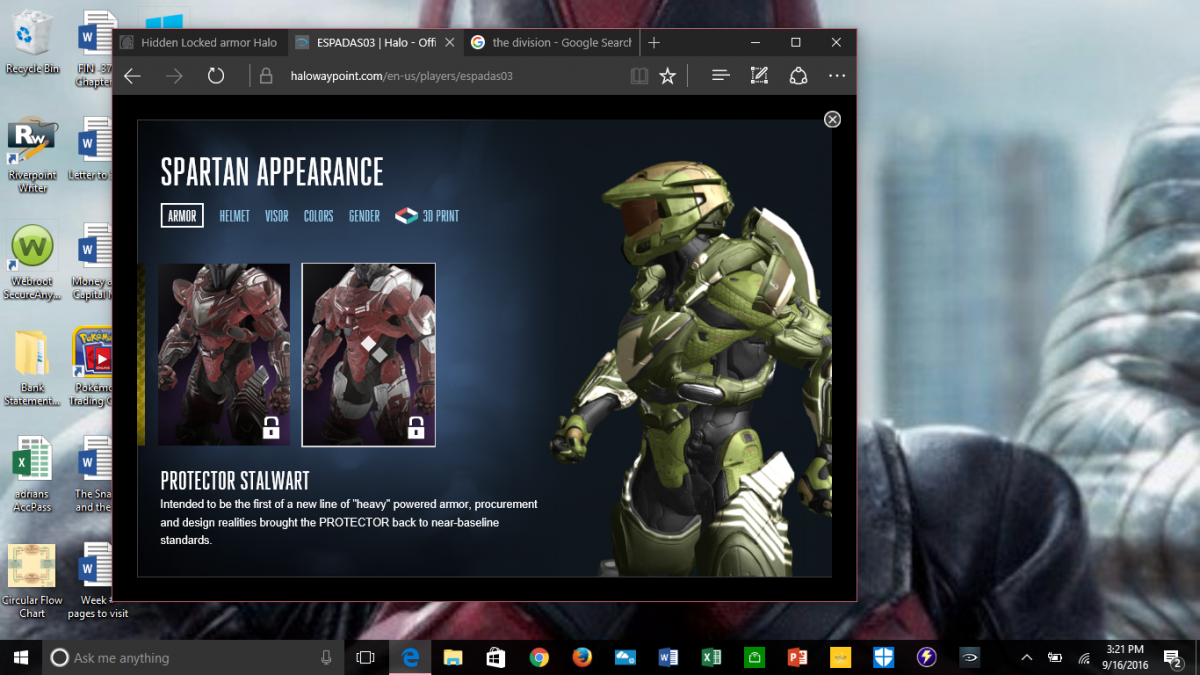Viewport: 1200px width, 675px height.
Task: Open the Make a Web Note tool
Action: pos(759,76)
